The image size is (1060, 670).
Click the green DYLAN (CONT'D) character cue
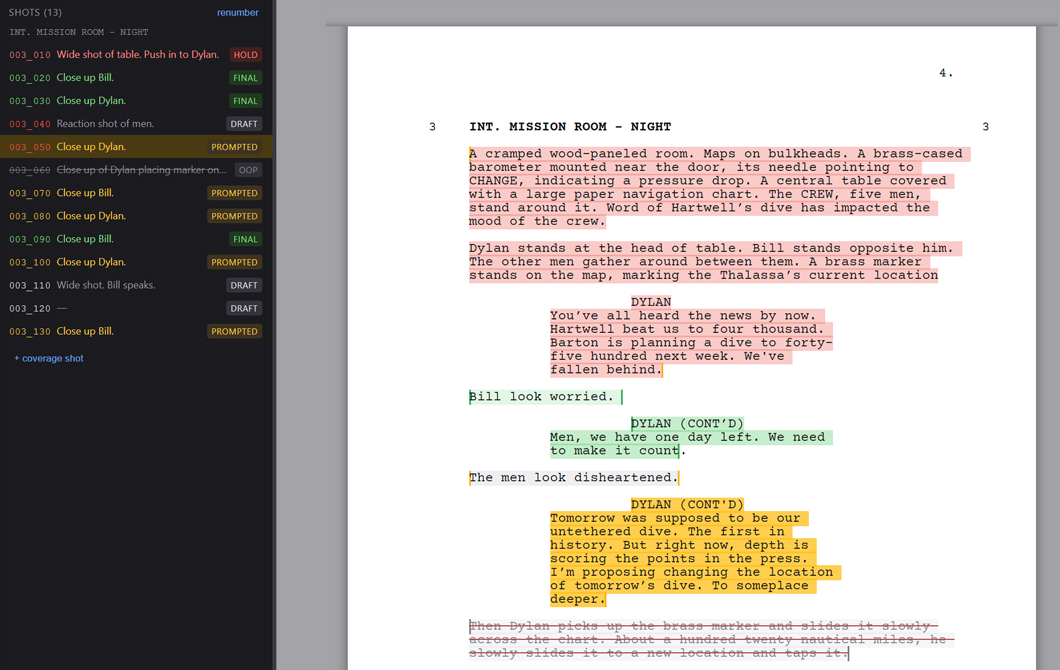coord(687,424)
